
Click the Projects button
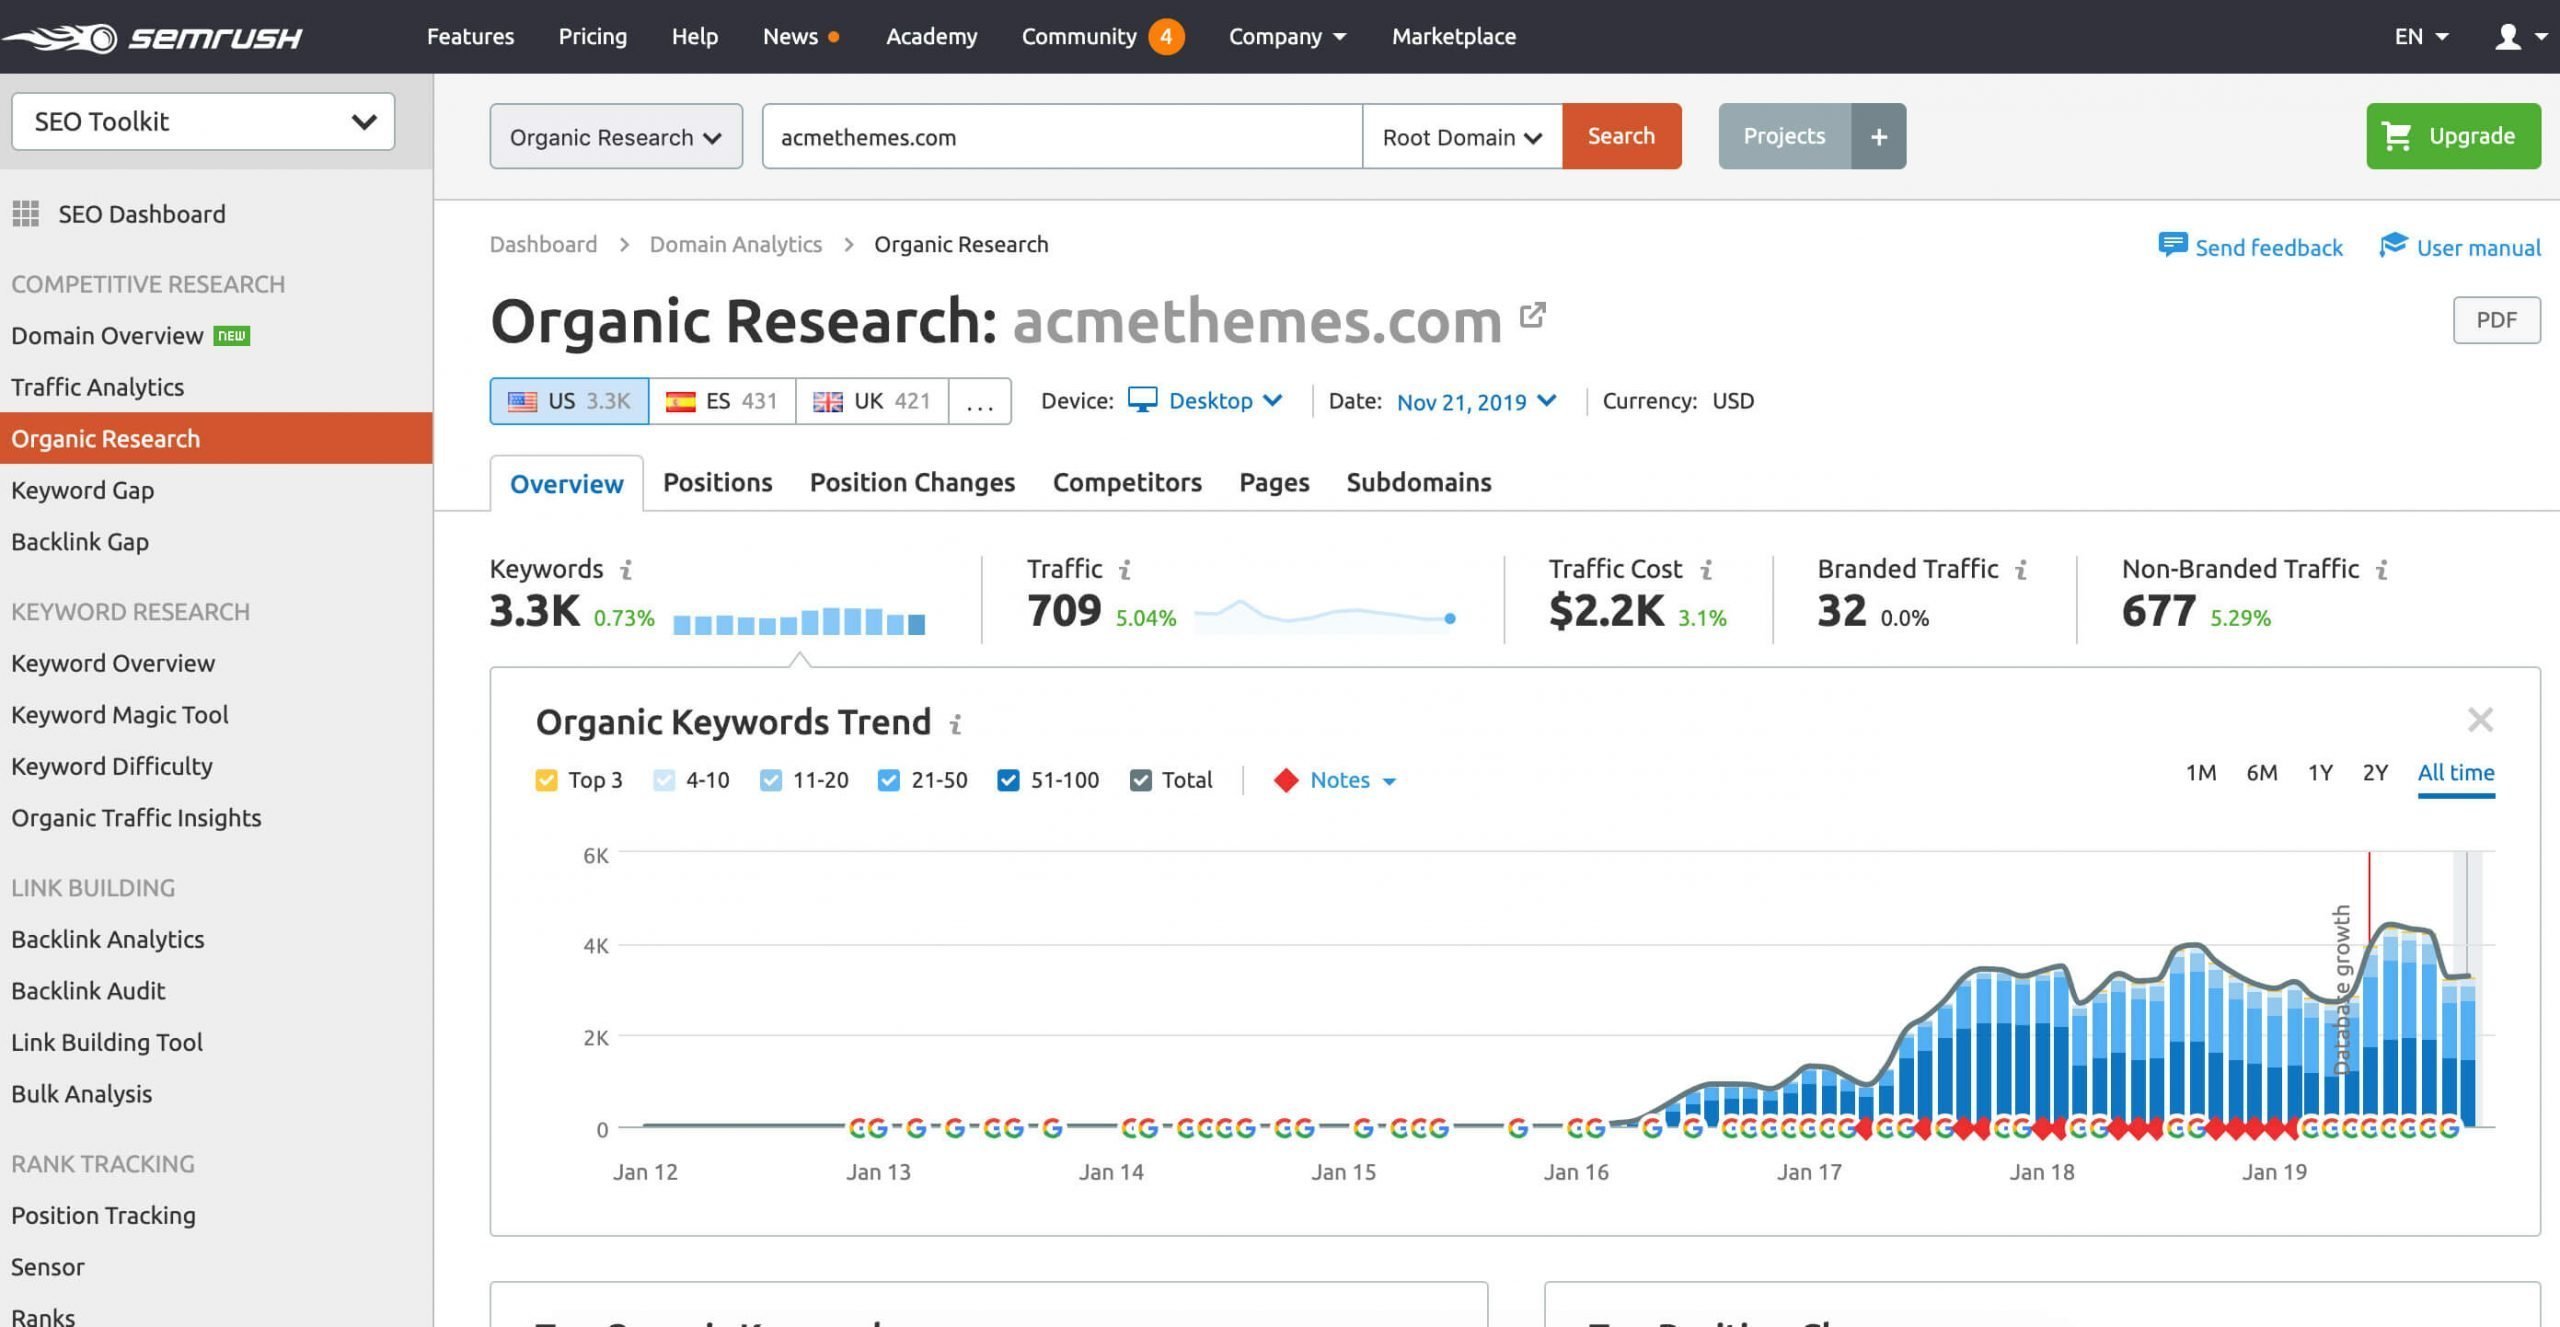click(x=1784, y=136)
